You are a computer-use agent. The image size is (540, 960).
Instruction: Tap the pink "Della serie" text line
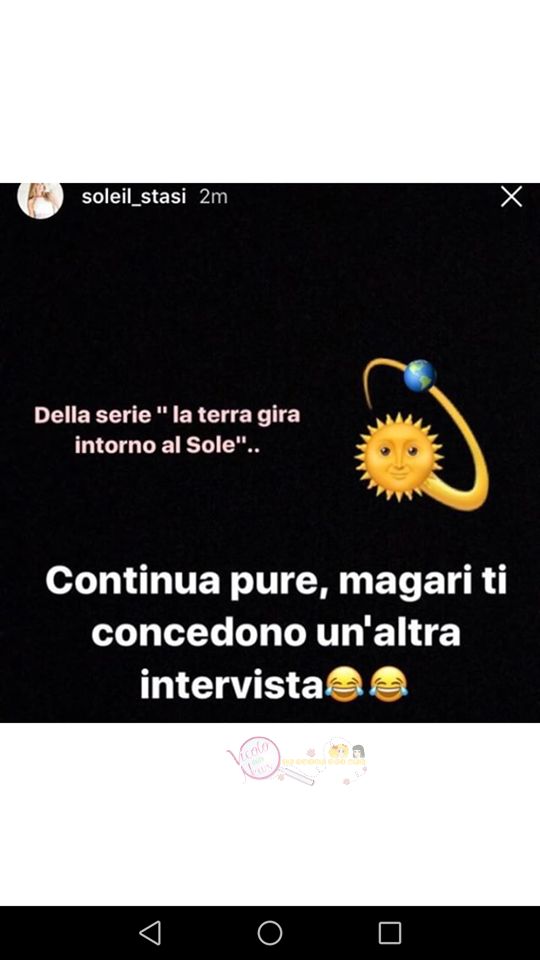(x=167, y=415)
